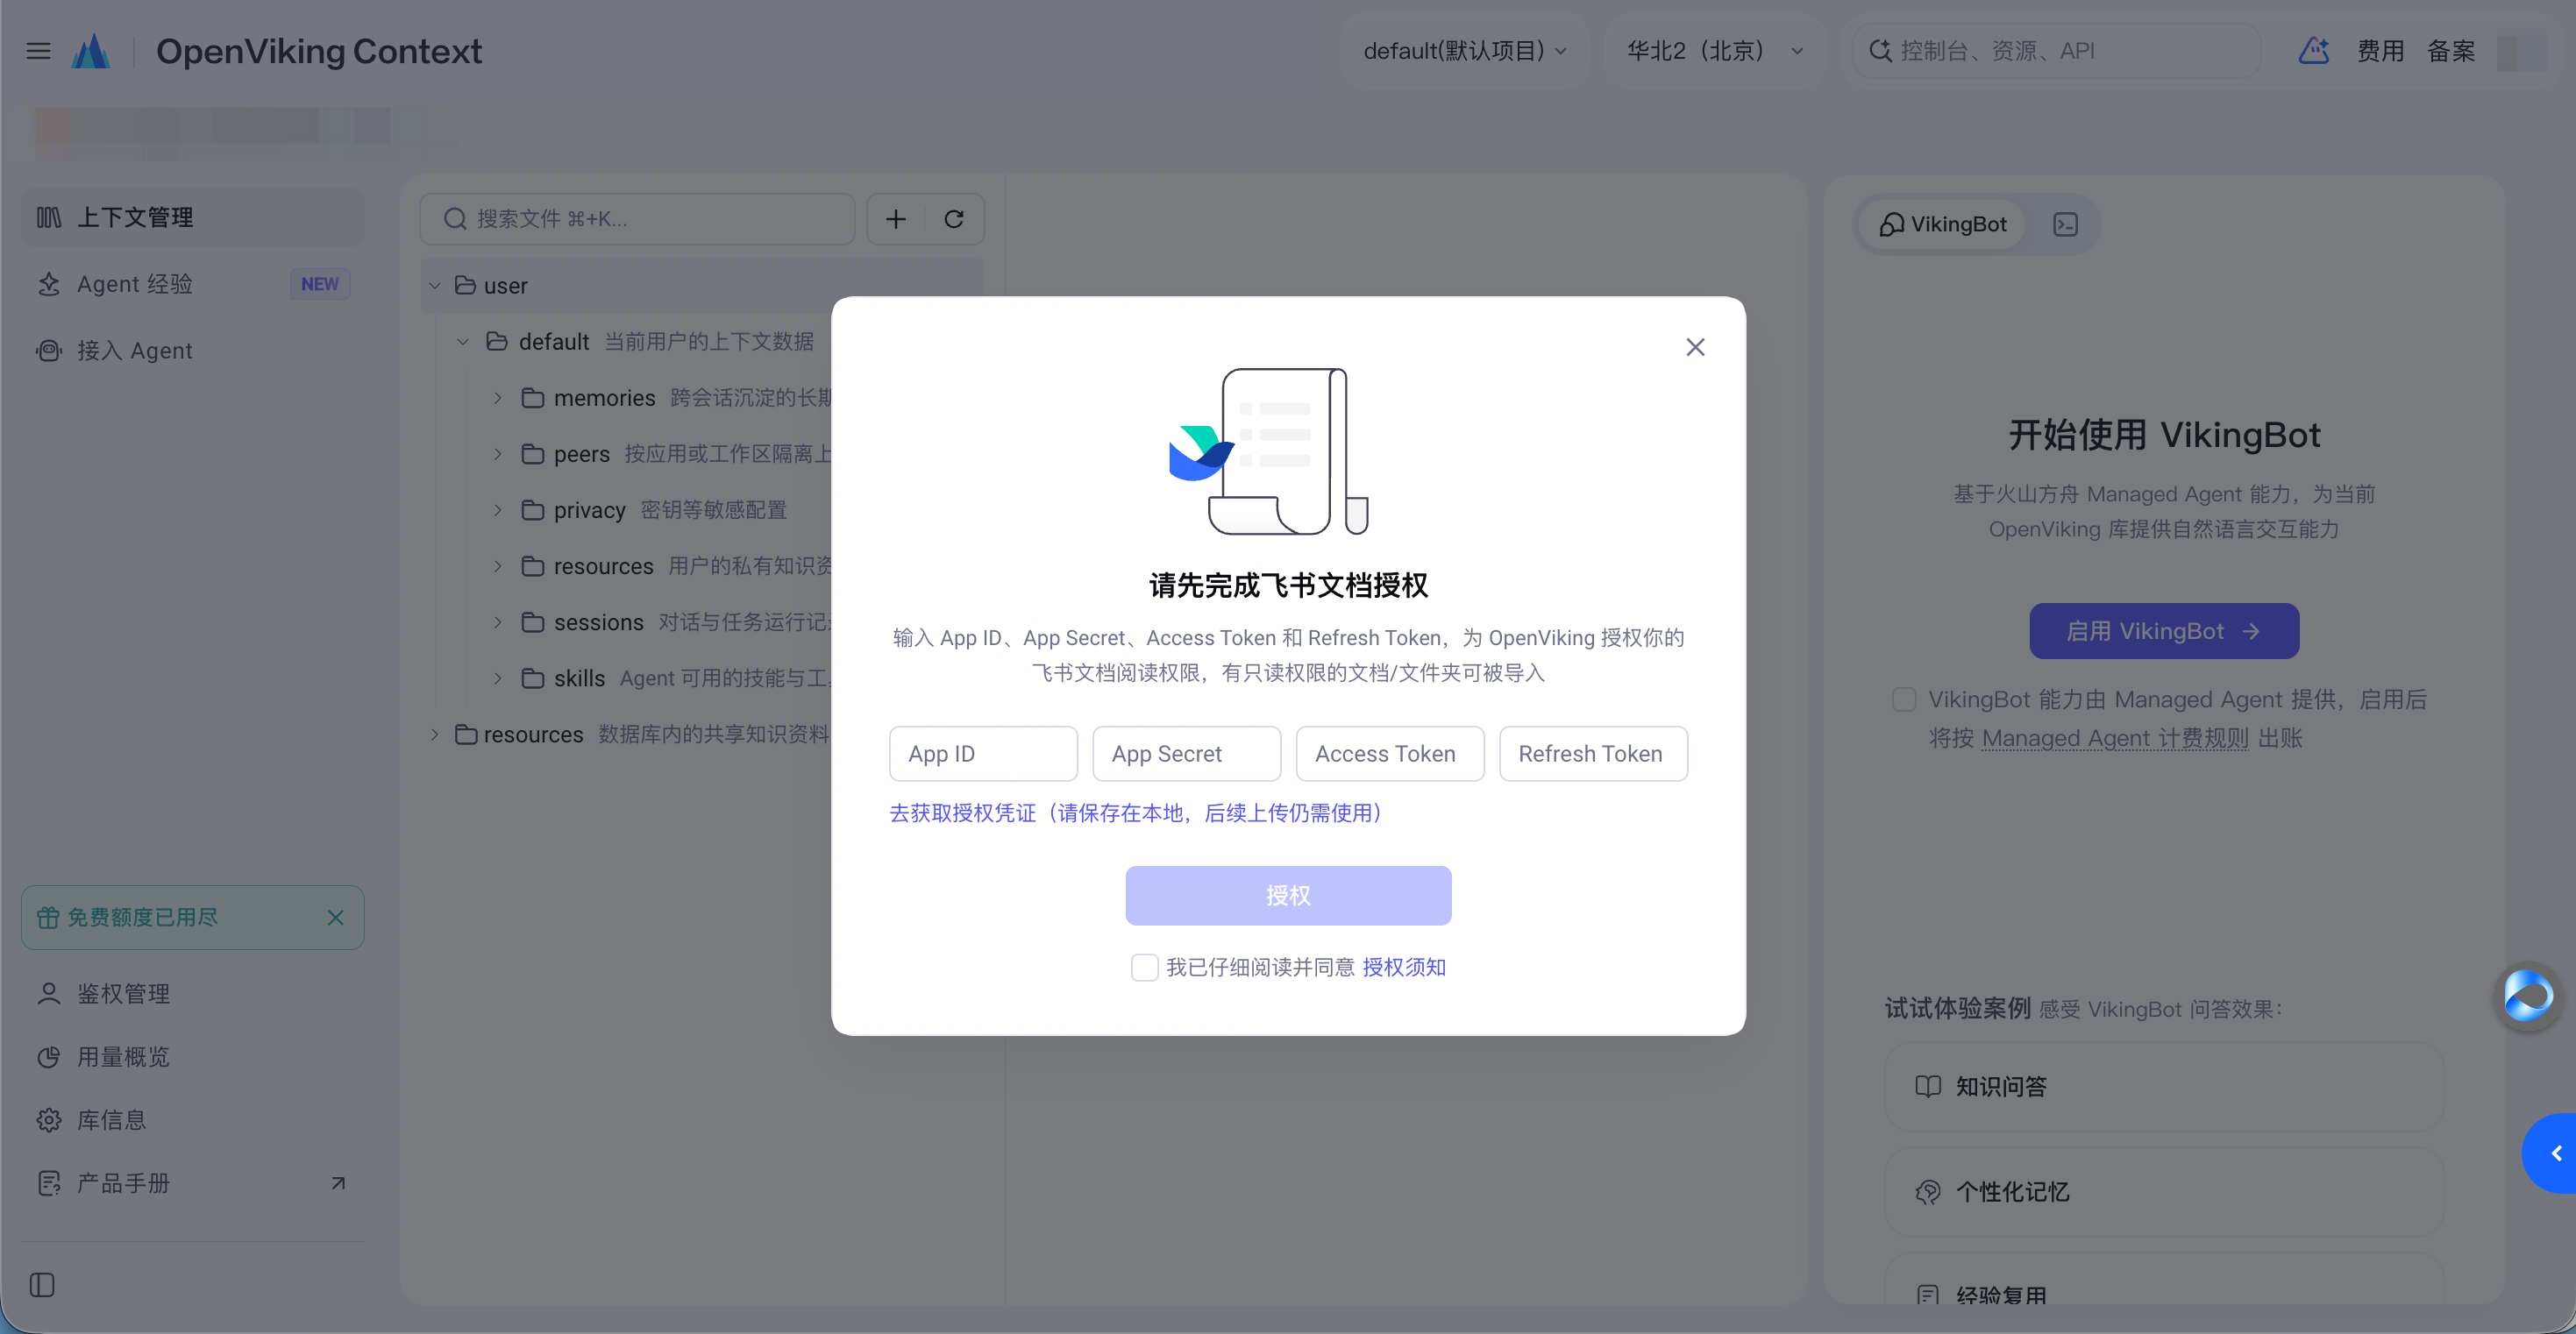This screenshot has height=1334, width=2576.
Task: Open 库信息 in the sidebar
Action: pos(193,1120)
